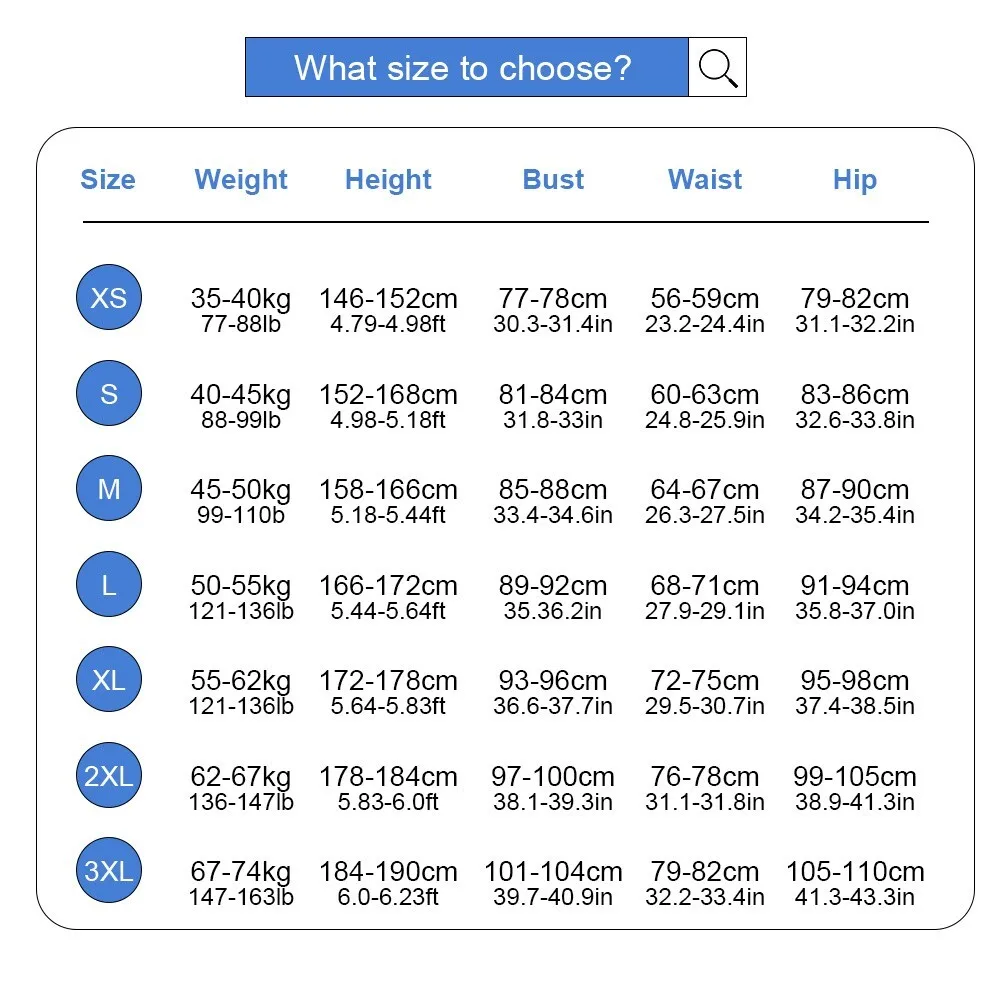Image resolution: width=1000 pixels, height=1000 pixels.
Task: Select the 3XL size circle badge
Action: 109,871
